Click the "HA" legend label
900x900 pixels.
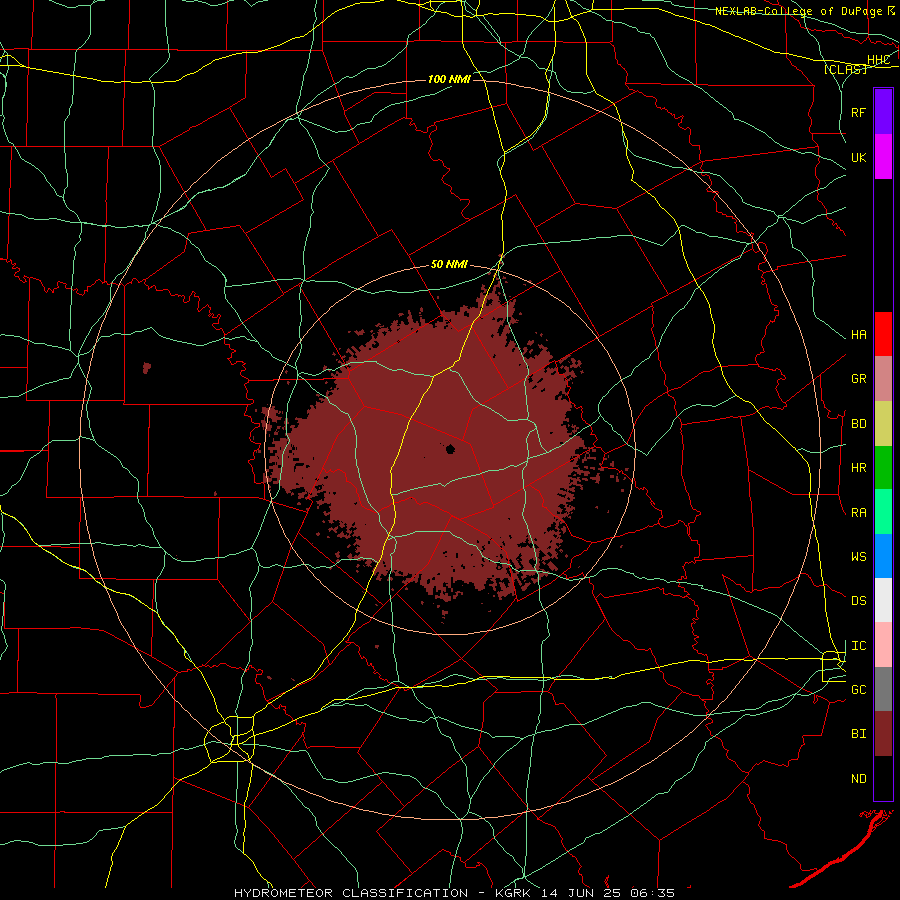(x=858, y=335)
